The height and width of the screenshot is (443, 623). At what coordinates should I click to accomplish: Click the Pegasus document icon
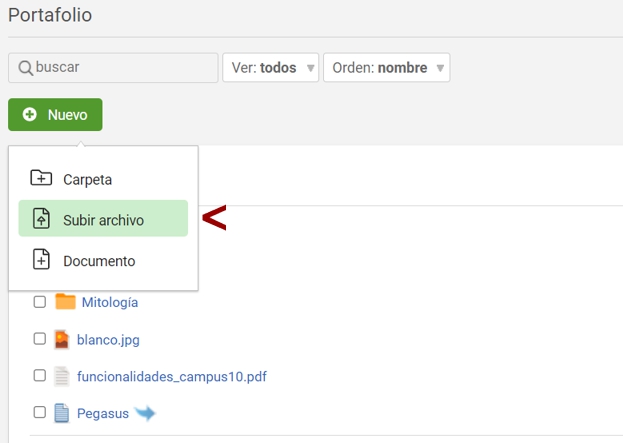pos(62,412)
